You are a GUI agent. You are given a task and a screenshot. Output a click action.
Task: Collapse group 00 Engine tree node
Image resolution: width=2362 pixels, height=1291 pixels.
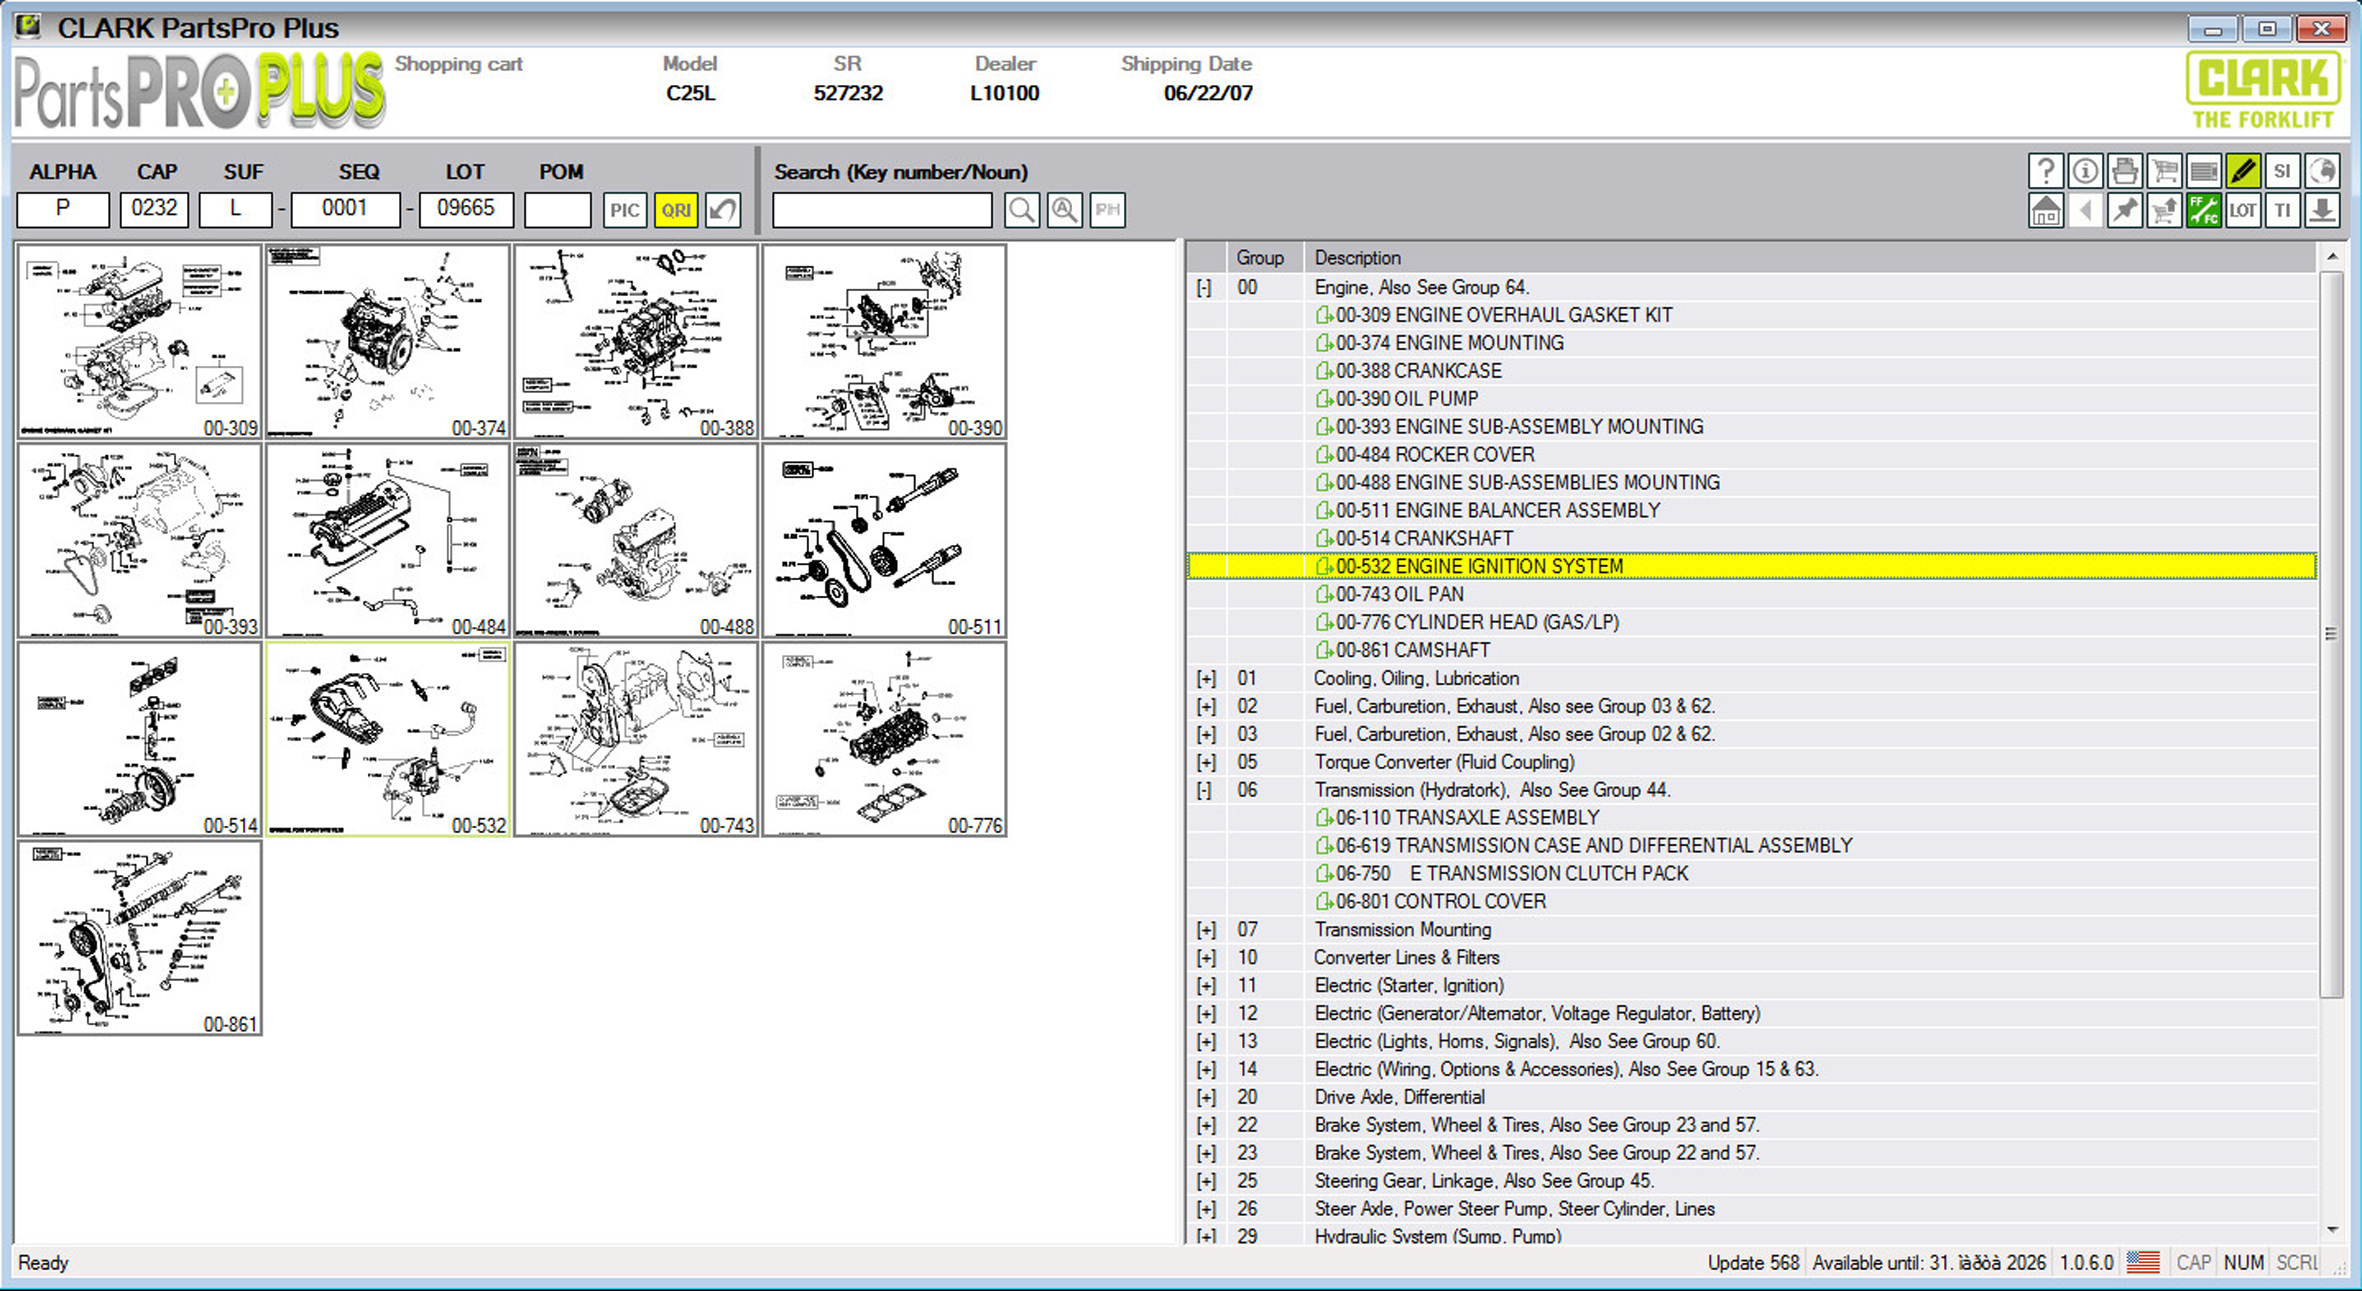[x=1204, y=288]
